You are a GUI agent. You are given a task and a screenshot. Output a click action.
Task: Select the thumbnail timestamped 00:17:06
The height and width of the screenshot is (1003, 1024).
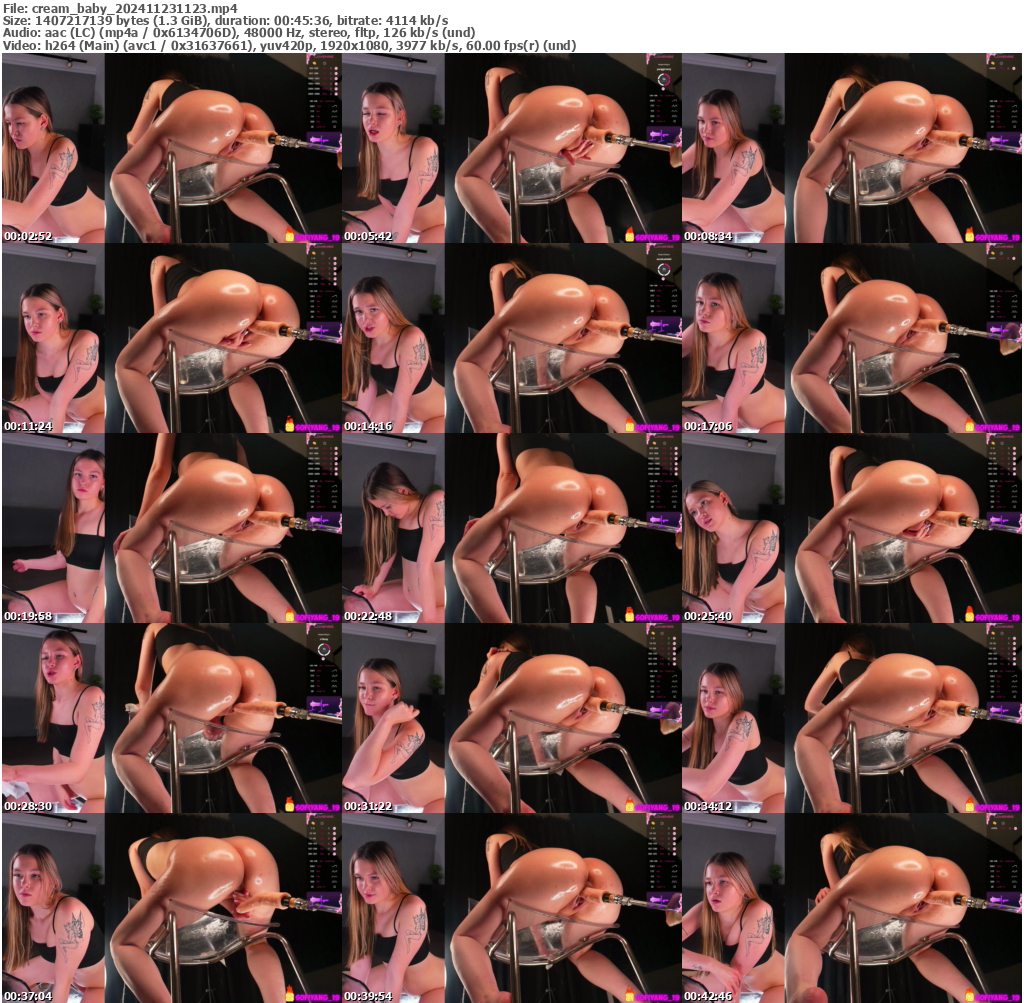pos(851,338)
